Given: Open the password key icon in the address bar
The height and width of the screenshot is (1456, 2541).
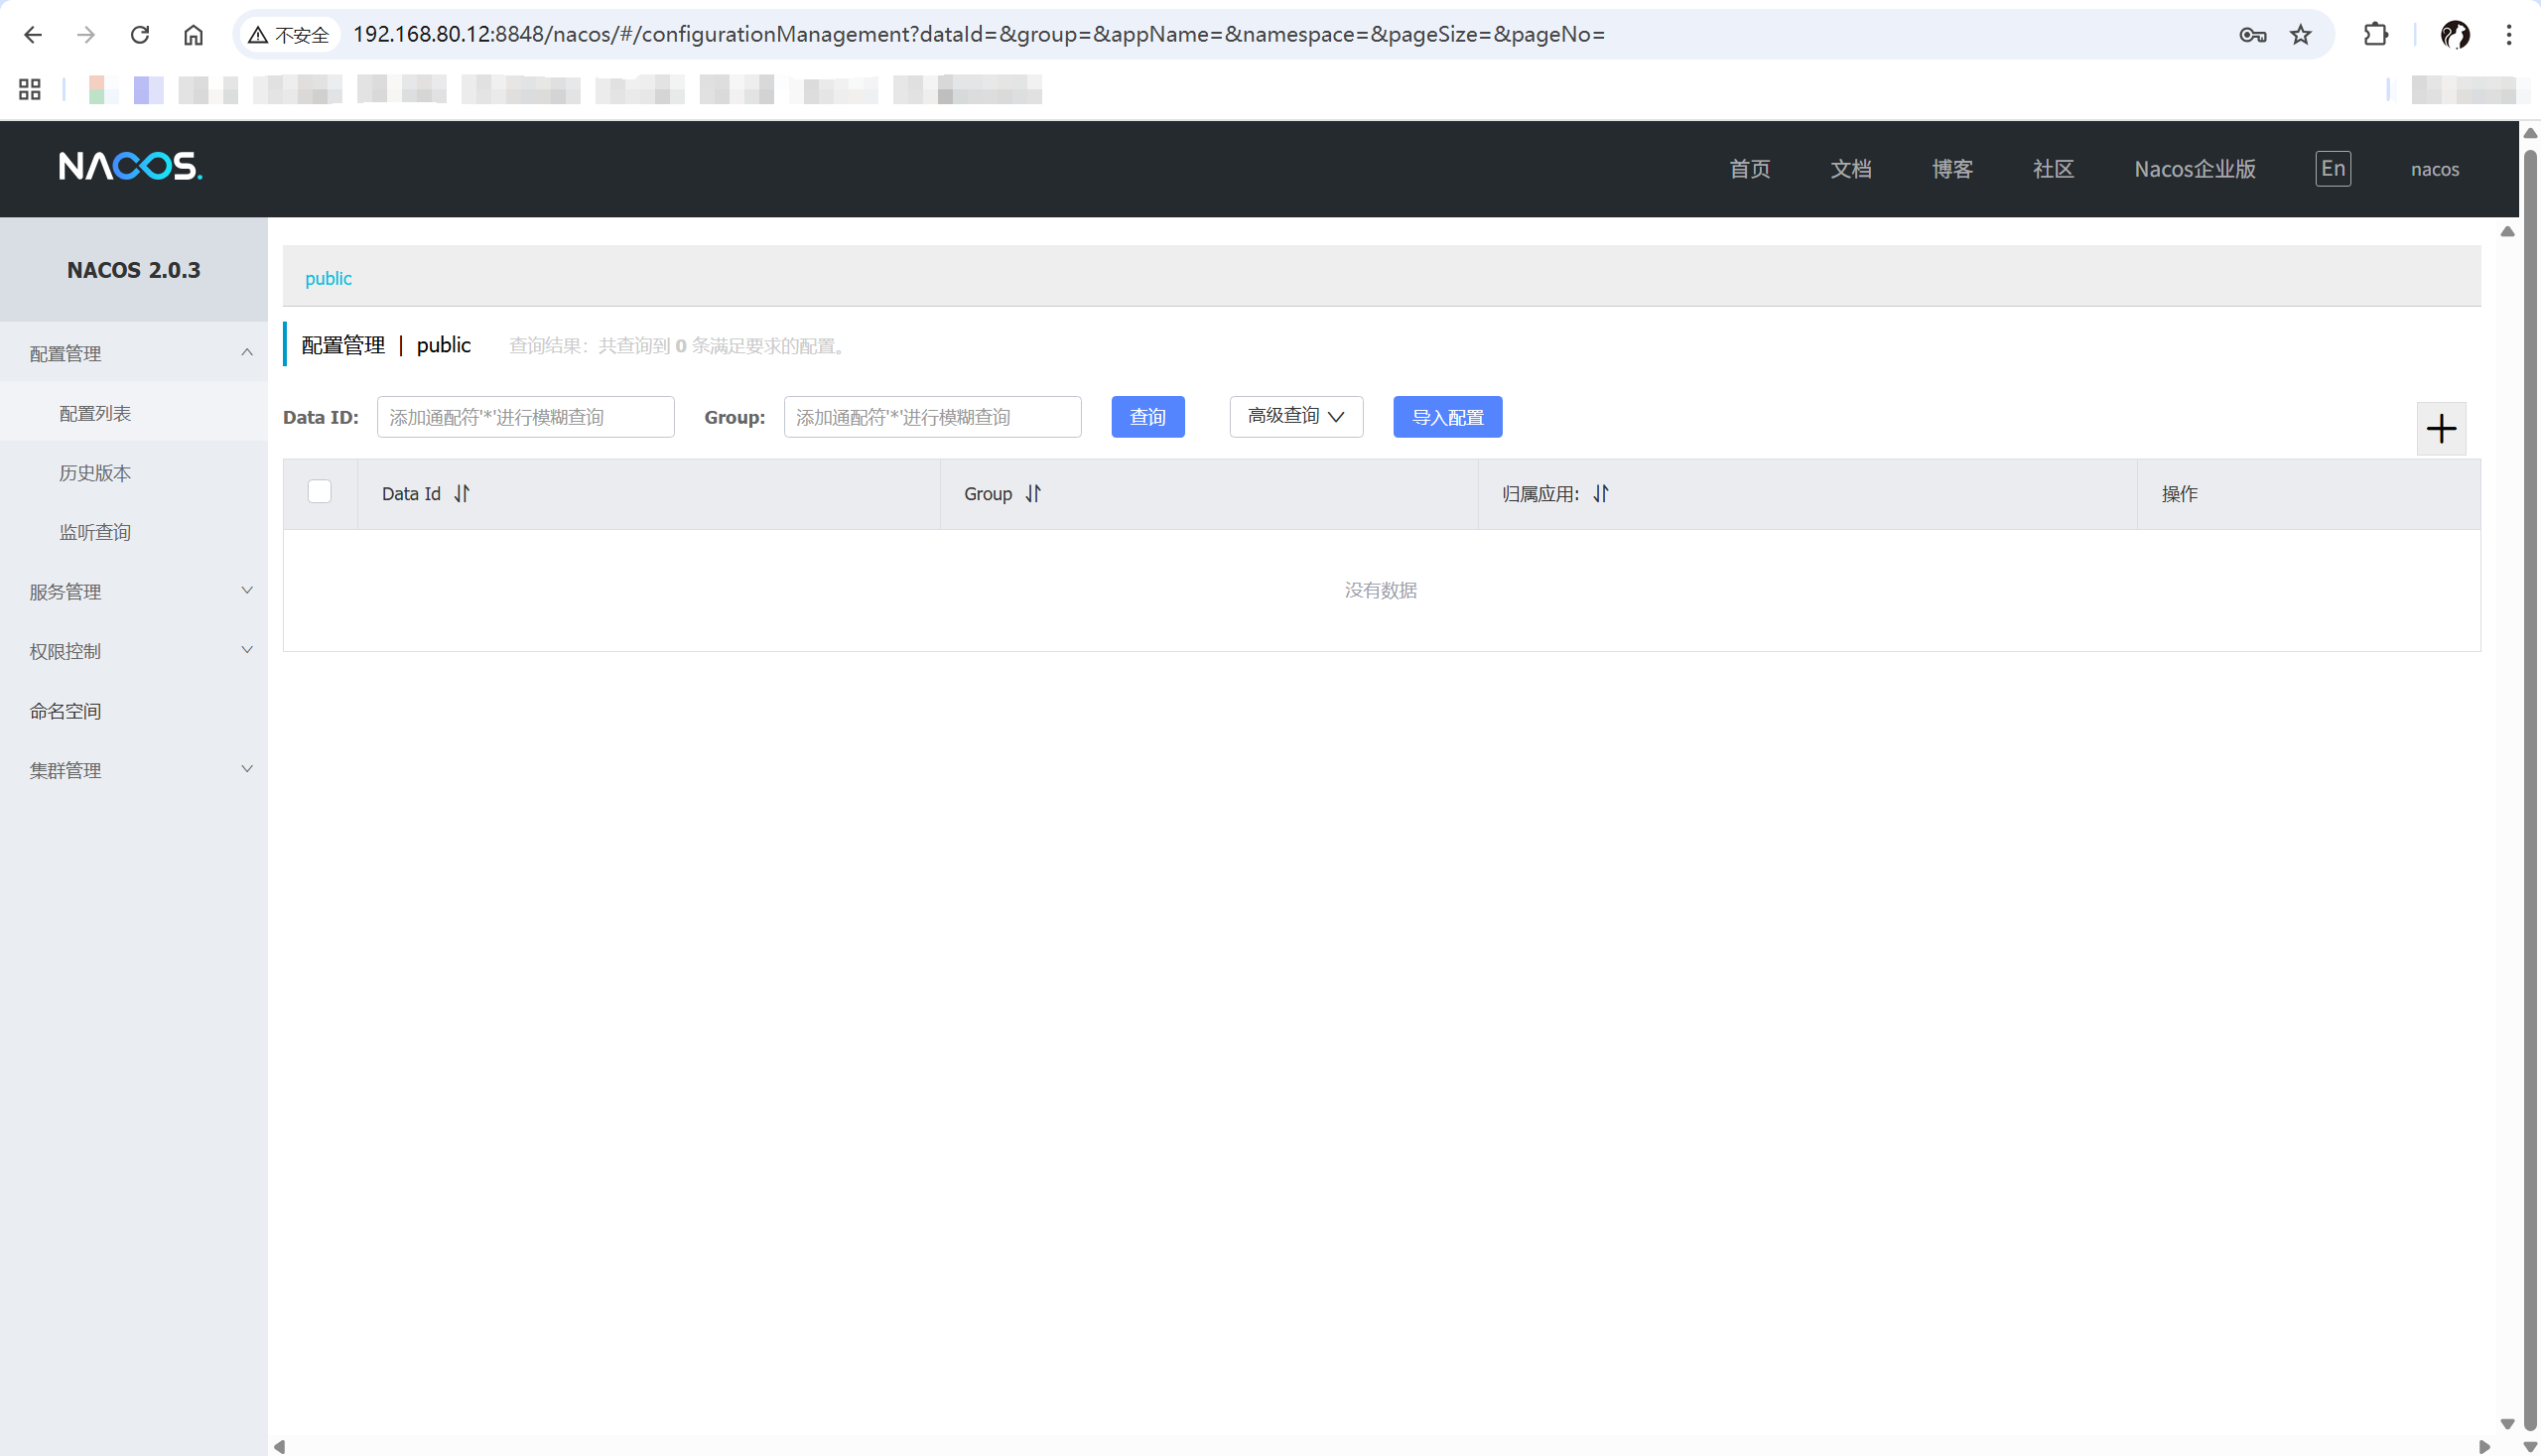Looking at the screenshot, I should (2252, 35).
